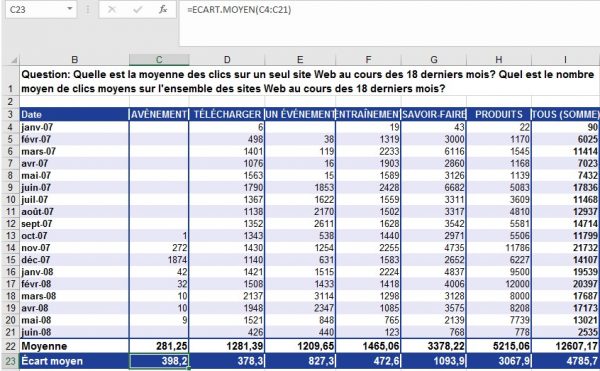The height and width of the screenshot is (371, 600).
Task: Click the Moyenne label cell
Action: pos(75,346)
